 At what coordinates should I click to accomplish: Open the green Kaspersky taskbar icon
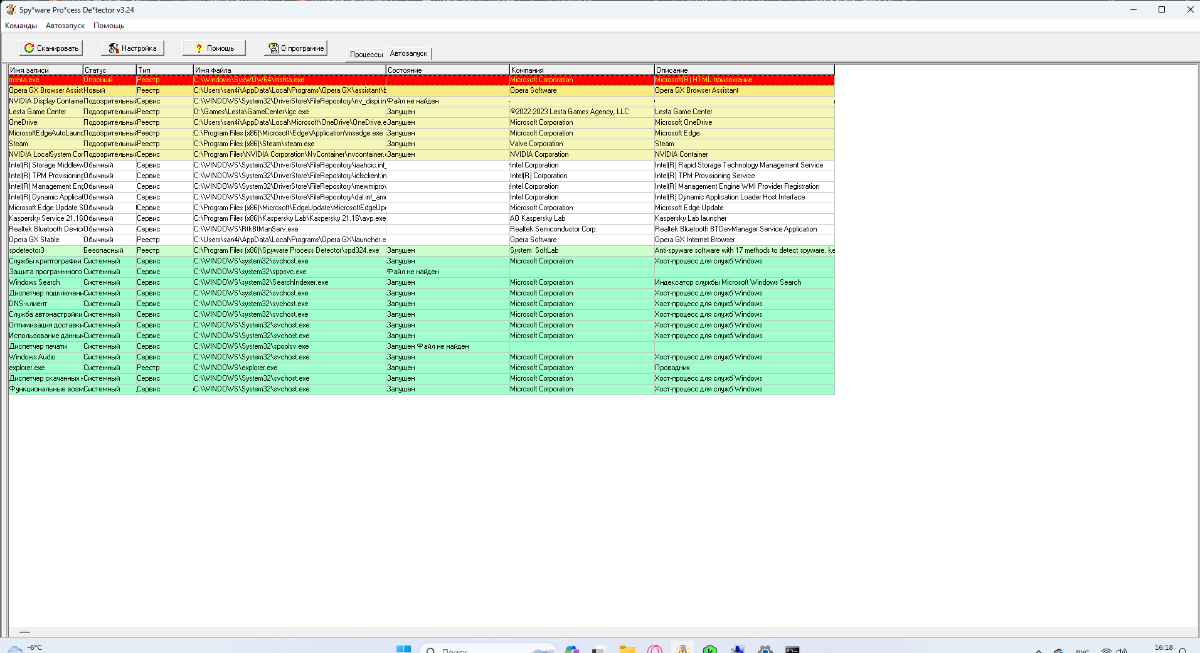708,648
